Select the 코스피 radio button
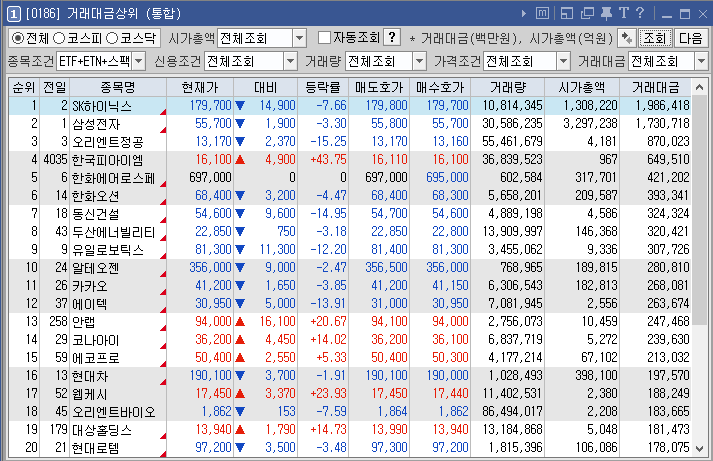The image size is (713, 461). [x=59, y=38]
